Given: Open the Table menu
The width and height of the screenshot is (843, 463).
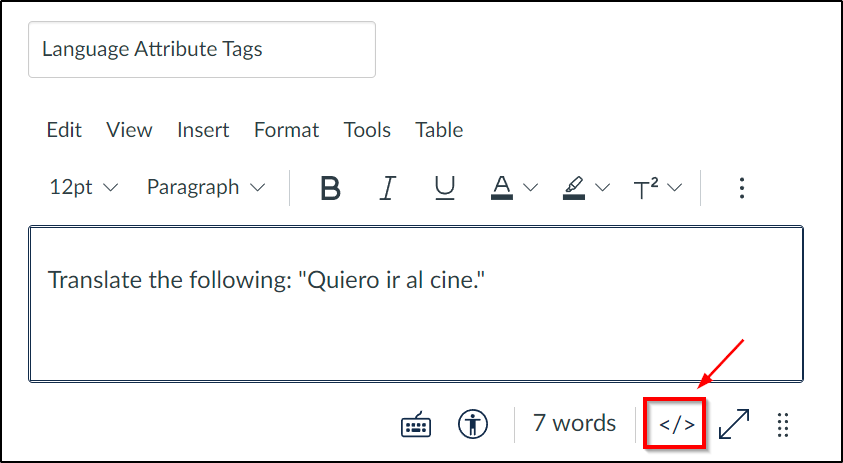Looking at the screenshot, I should pos(439,130).
